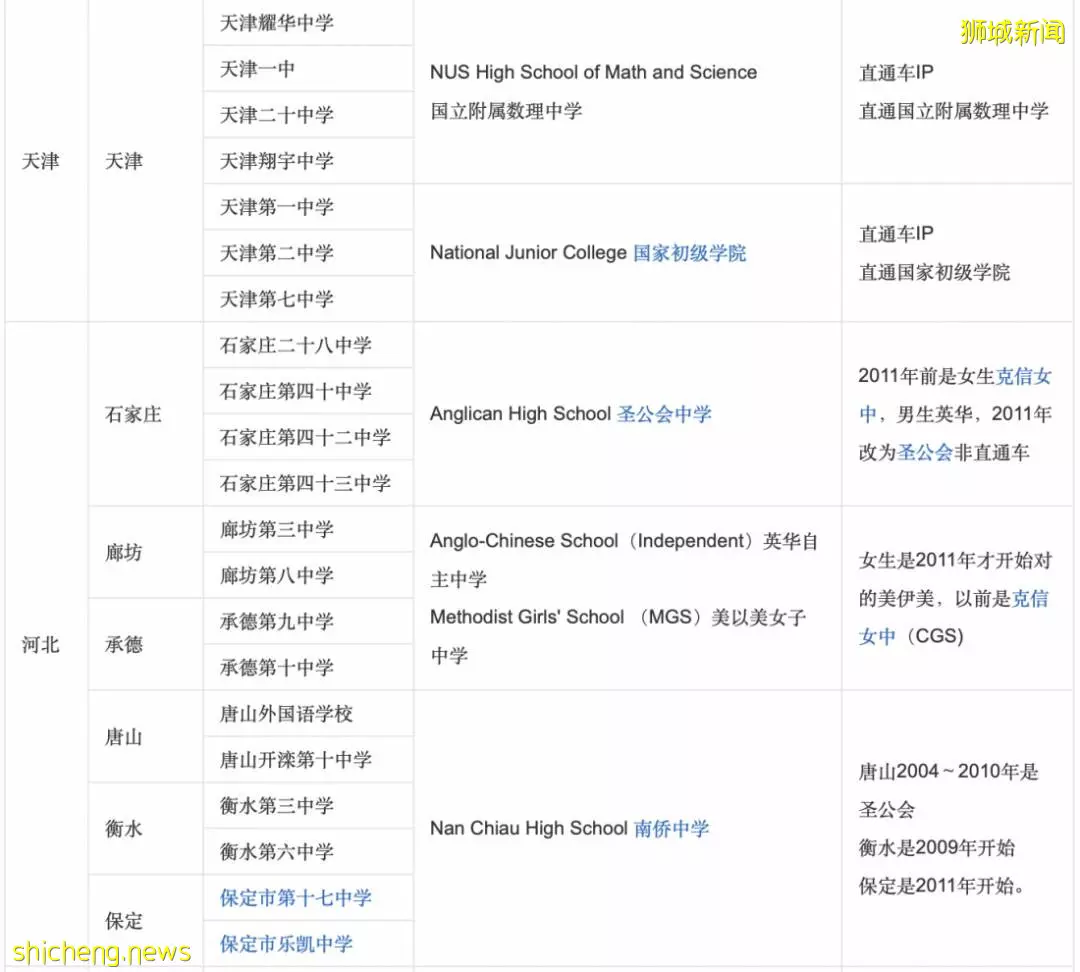Select the 承德第十中学 cell
This screenshot has height=972, width=1080.
309,668
